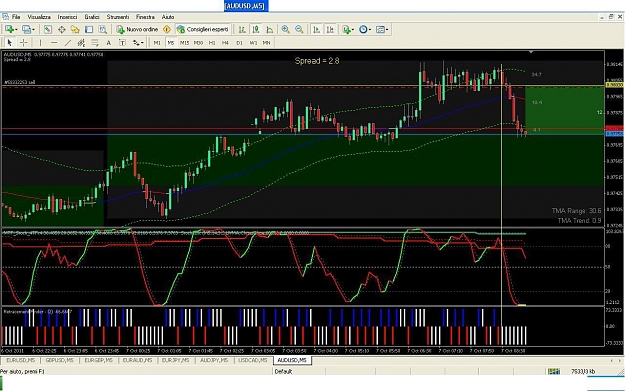Toggle chart auto scroll
The image size is (625, 391).
click(x=316, y=29)
